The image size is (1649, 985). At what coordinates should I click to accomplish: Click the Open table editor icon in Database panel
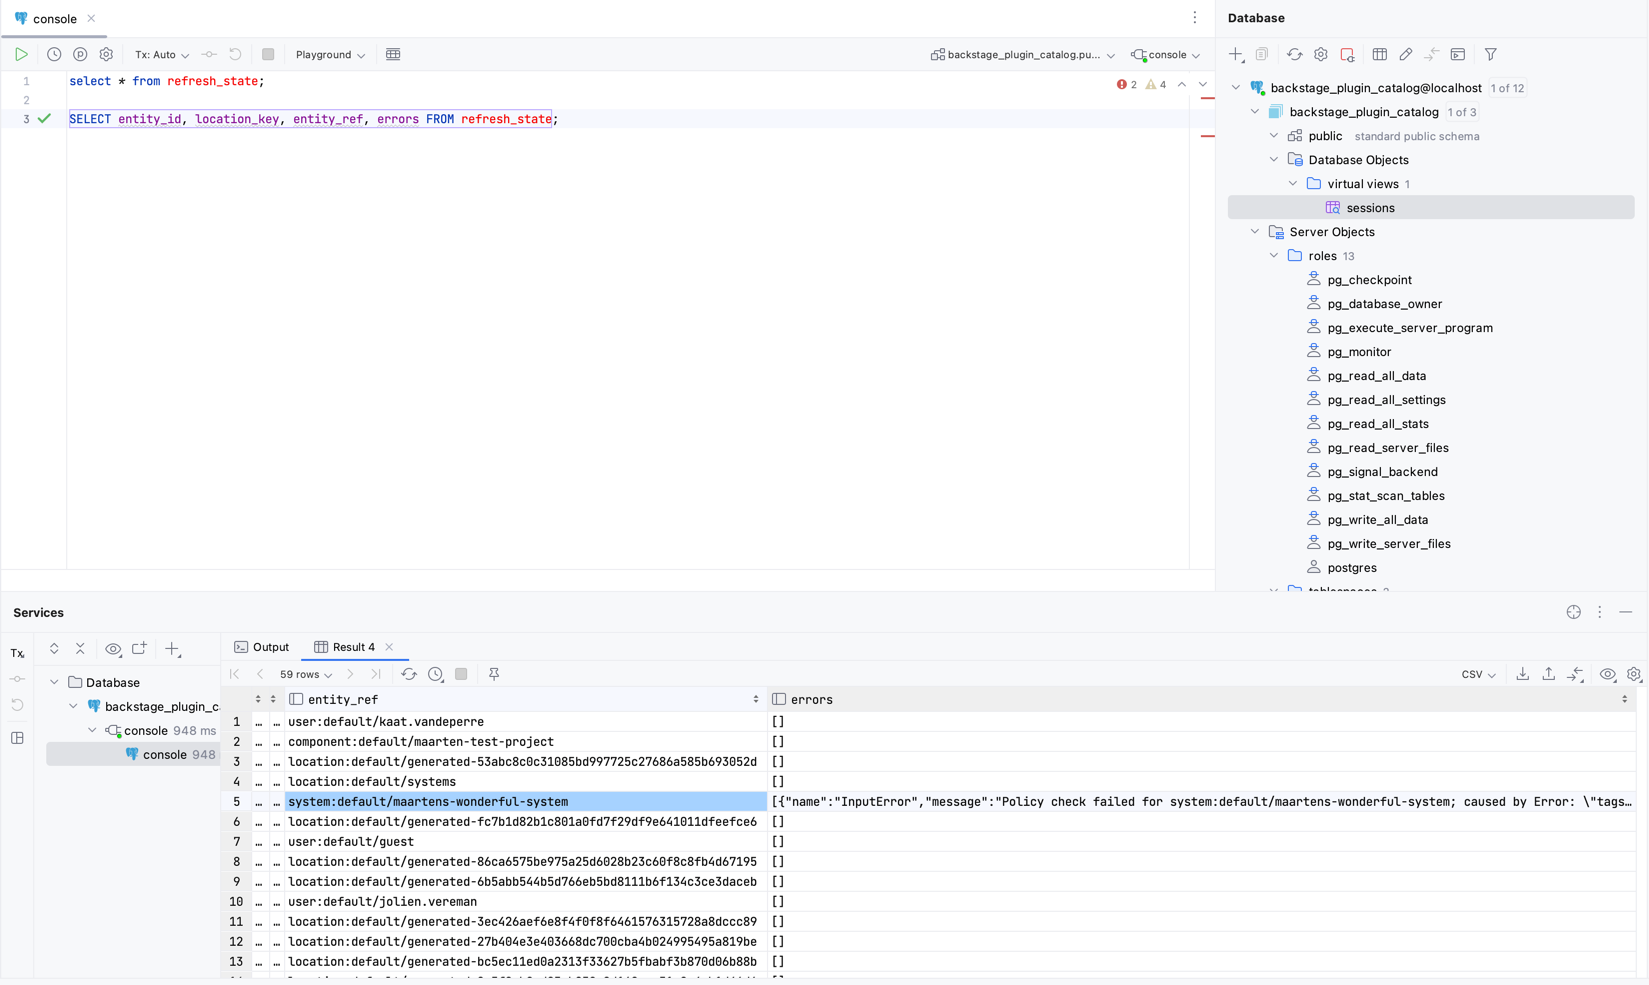click(x=1380, y=55)
